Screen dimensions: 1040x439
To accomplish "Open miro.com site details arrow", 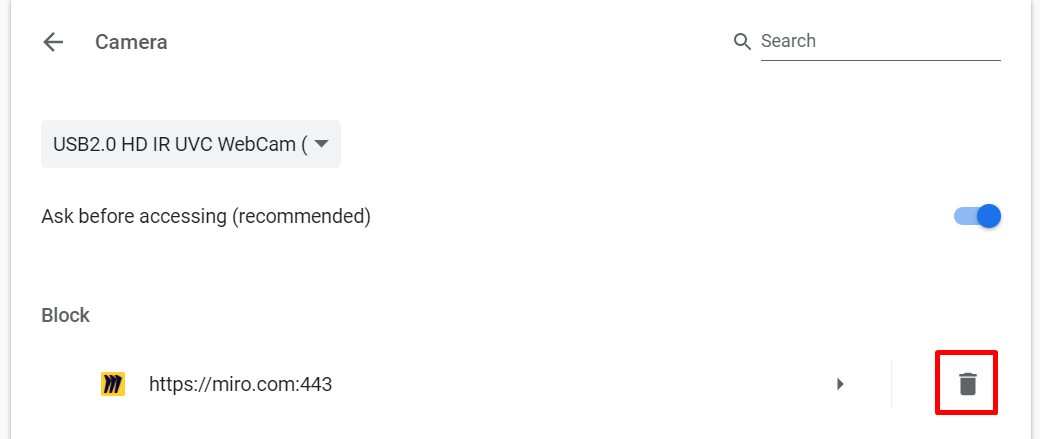I will click(x=840, y=383).
